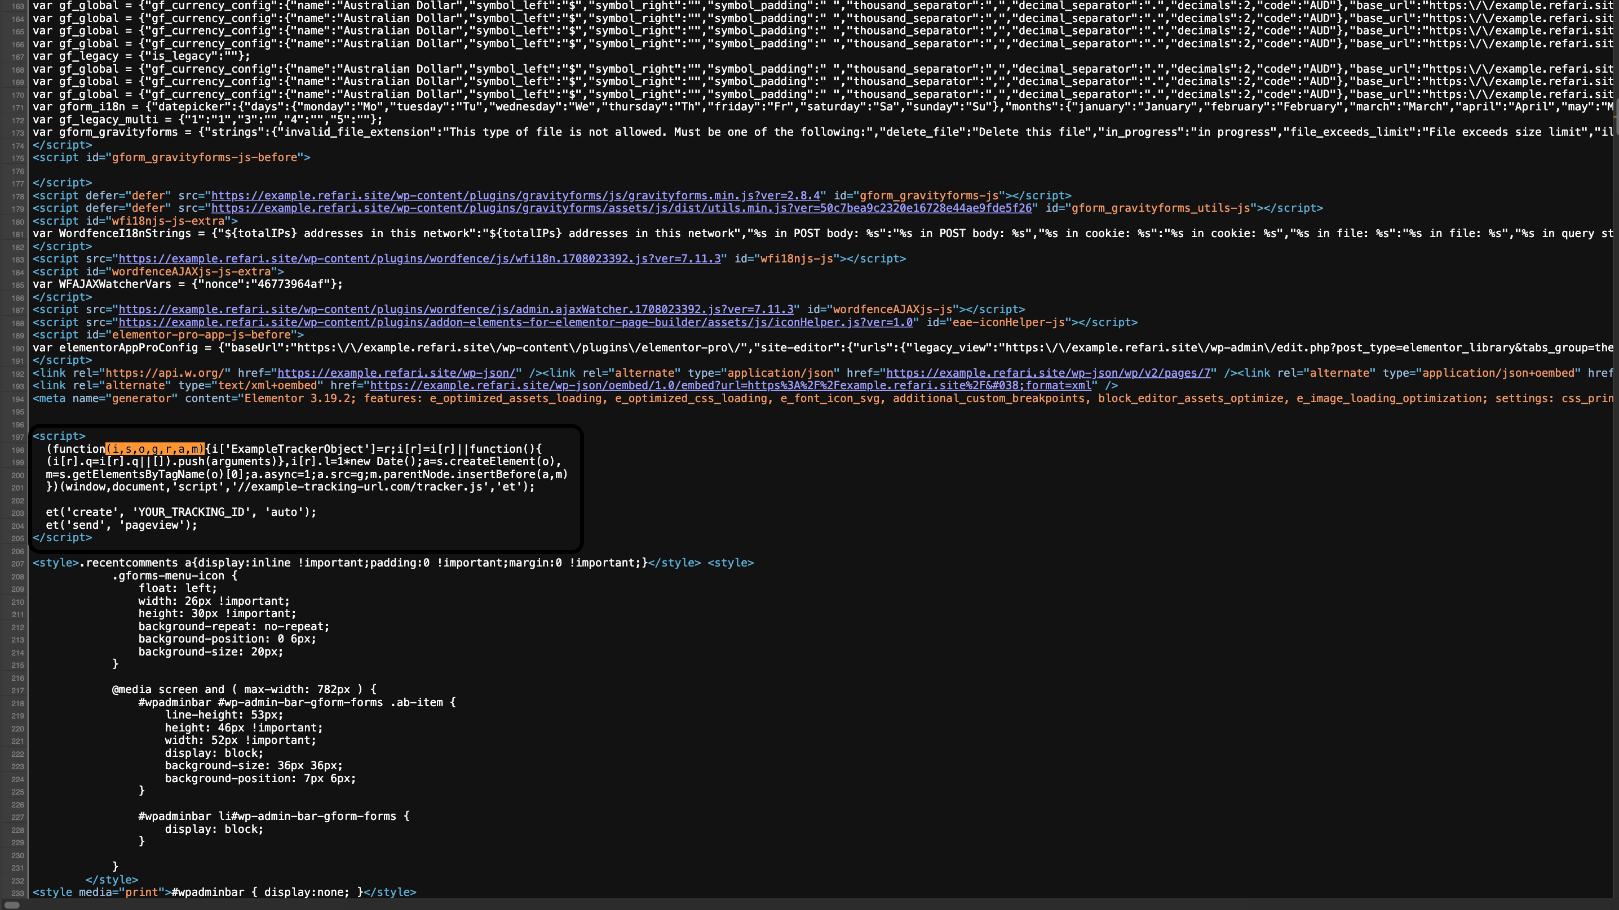This screenshot has width=1619, height=910.
Task: Click the horizontal scrollbar thumb at the bottom
Action: point(12,904)
